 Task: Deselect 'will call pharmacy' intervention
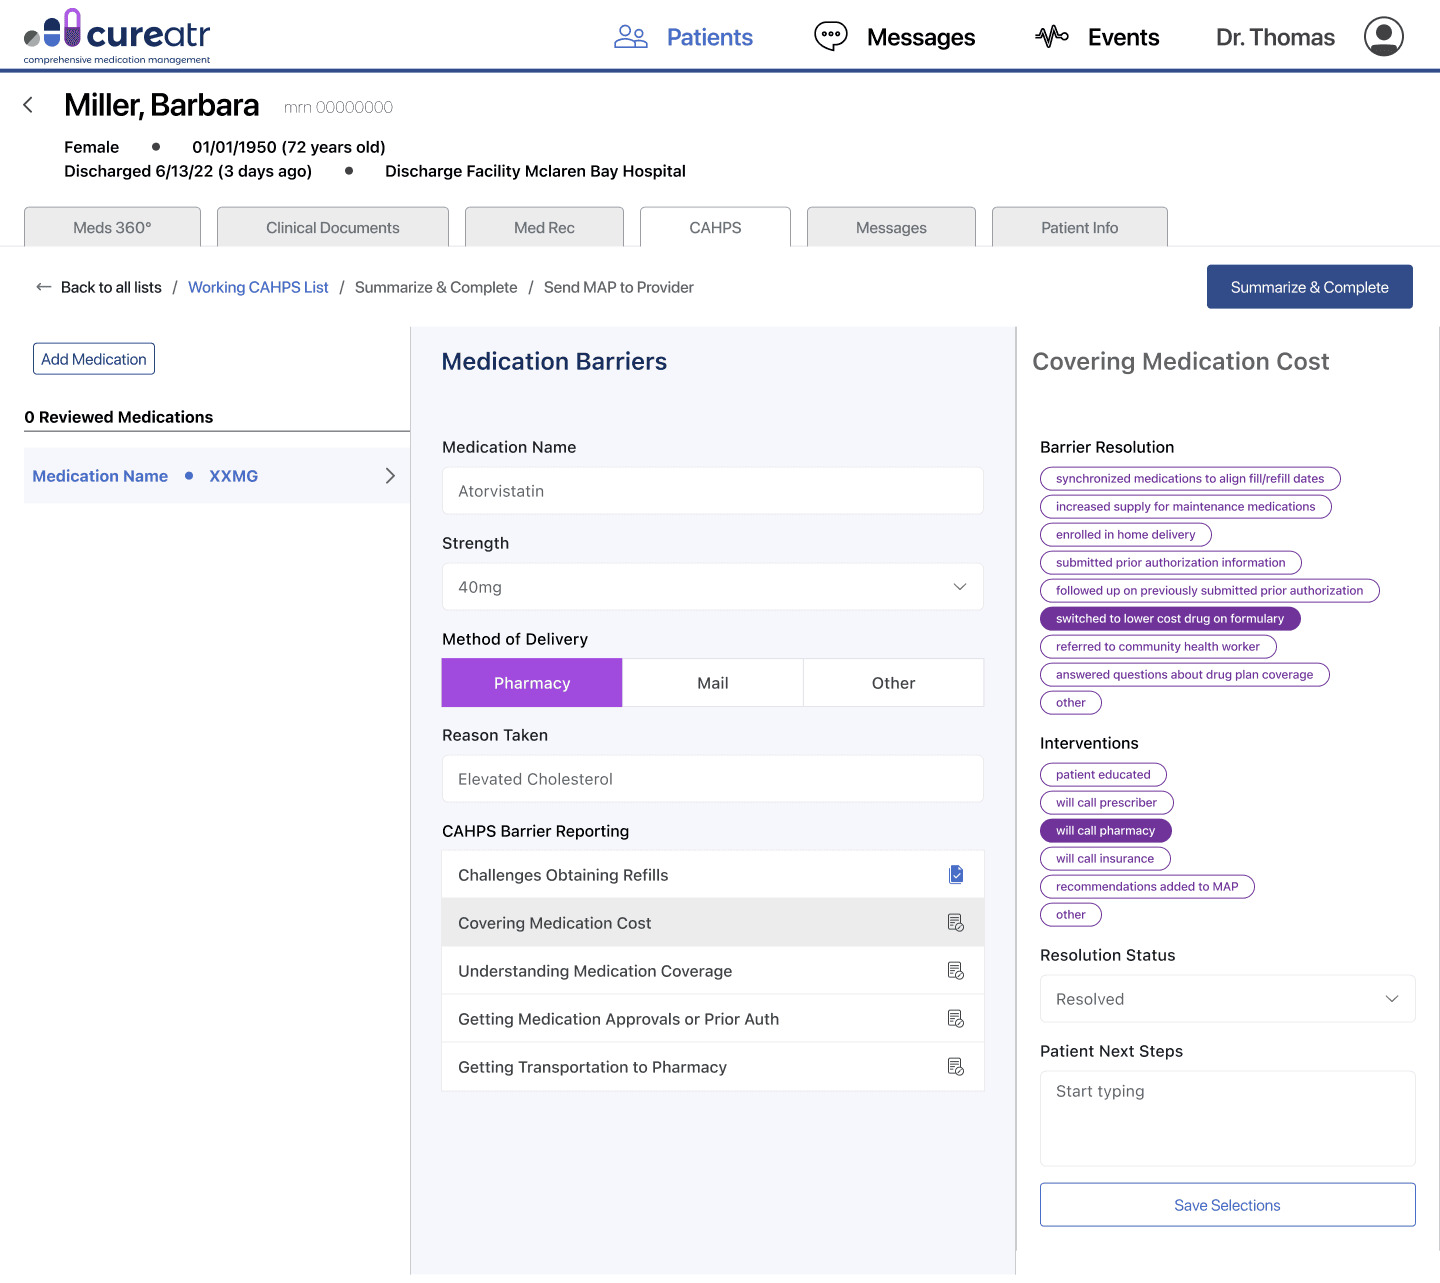[x=1106, y=831]
